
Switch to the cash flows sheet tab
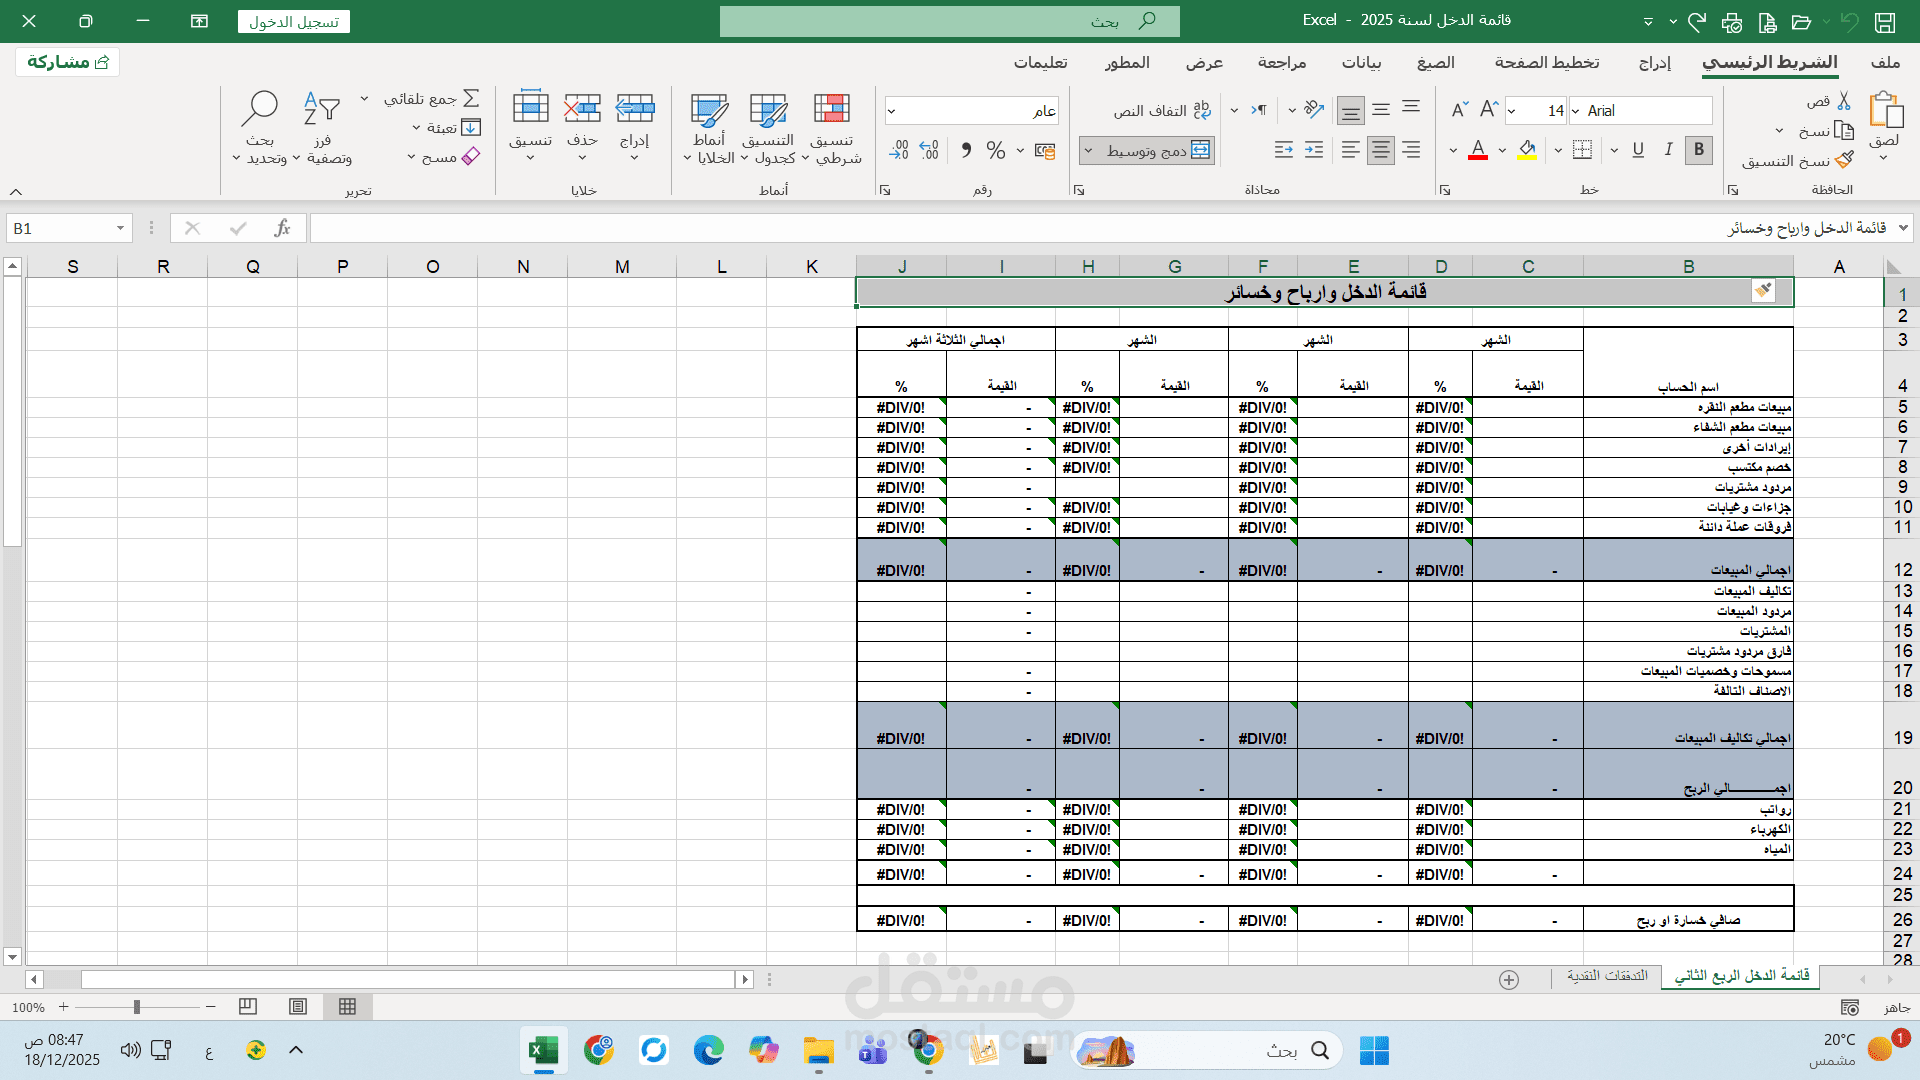tap(1607, 976)
